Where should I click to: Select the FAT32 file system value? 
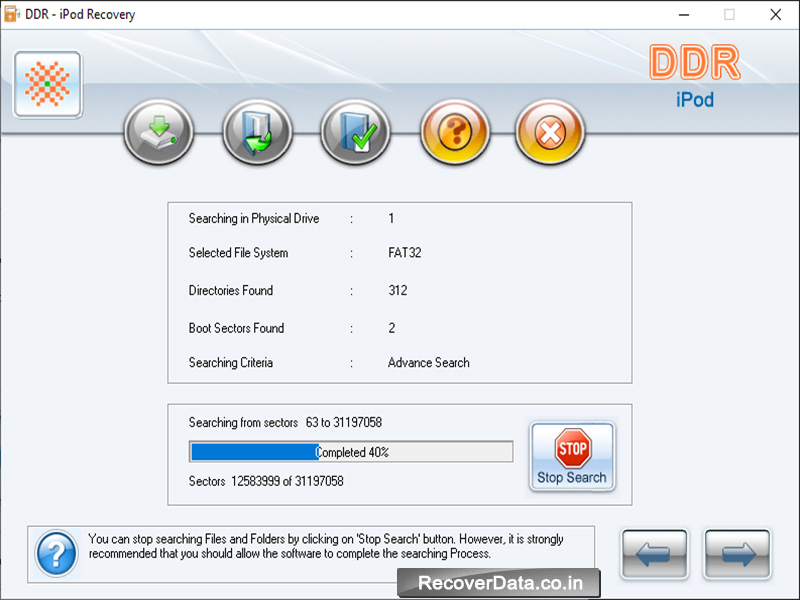pyautogui.click(x=405, y=254)
